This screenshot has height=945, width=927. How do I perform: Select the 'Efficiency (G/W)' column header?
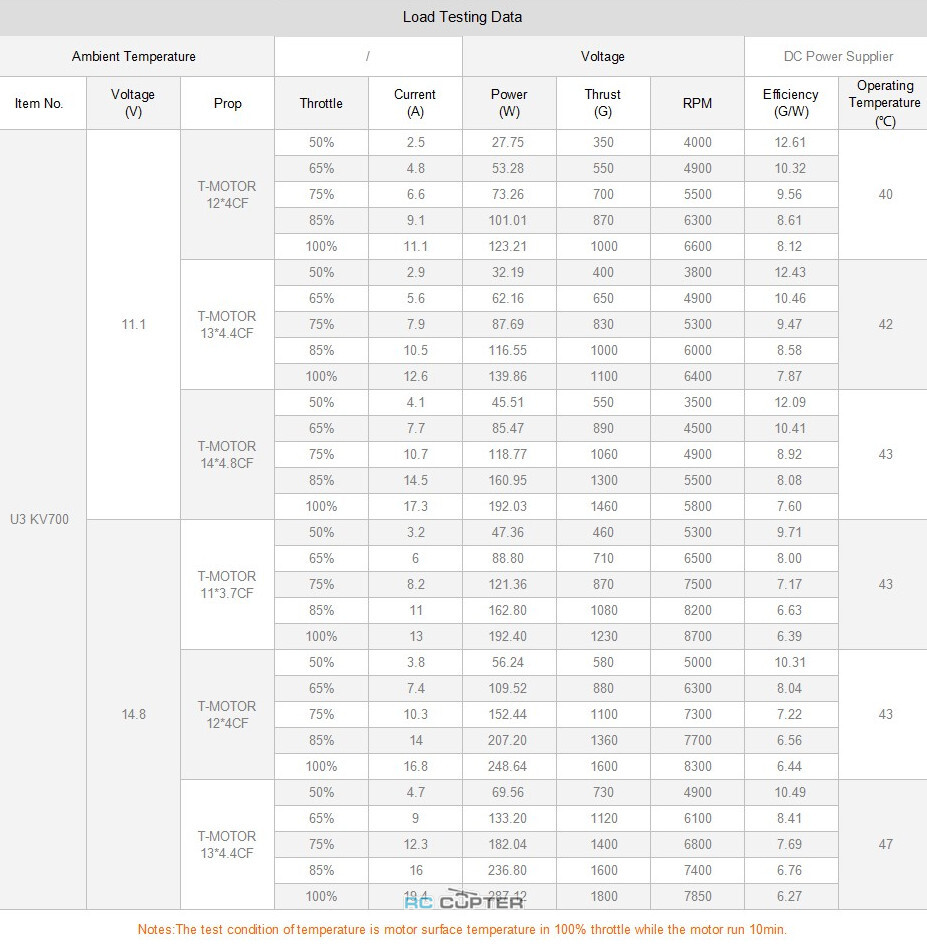(x=791, y=103)
